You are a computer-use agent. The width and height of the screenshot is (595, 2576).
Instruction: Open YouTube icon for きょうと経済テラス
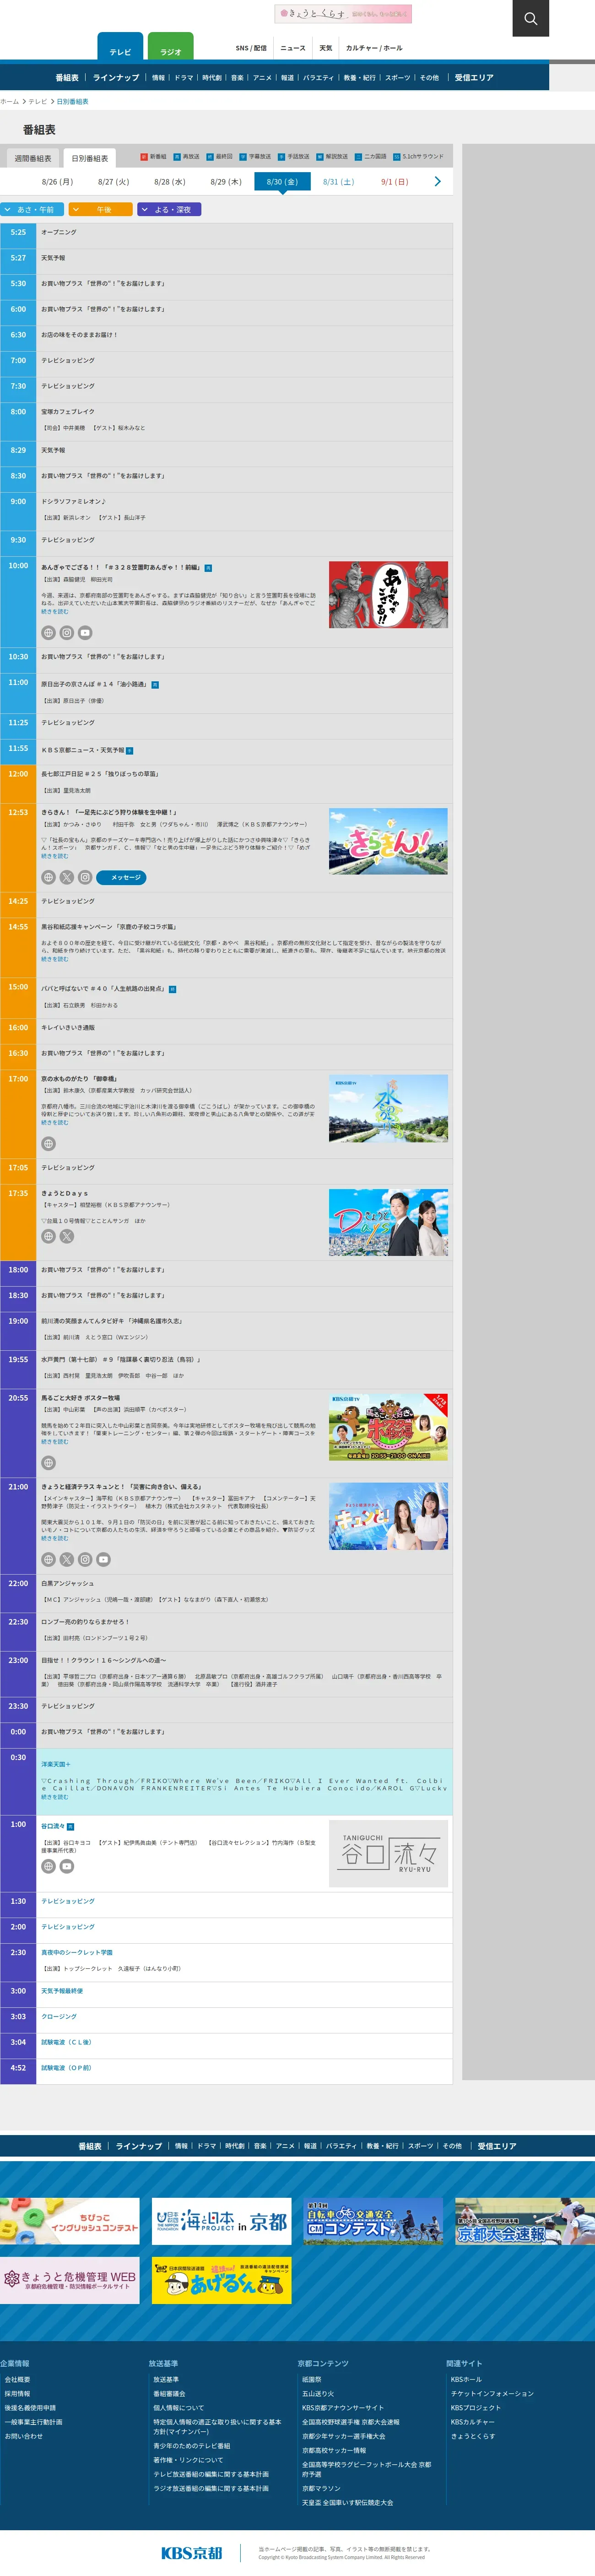[103, 1559]
